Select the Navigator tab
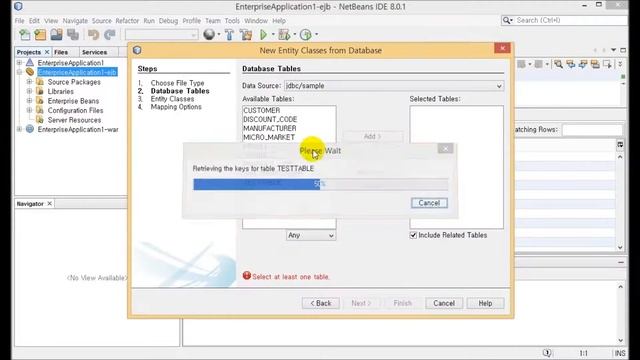 click(30, 203)
